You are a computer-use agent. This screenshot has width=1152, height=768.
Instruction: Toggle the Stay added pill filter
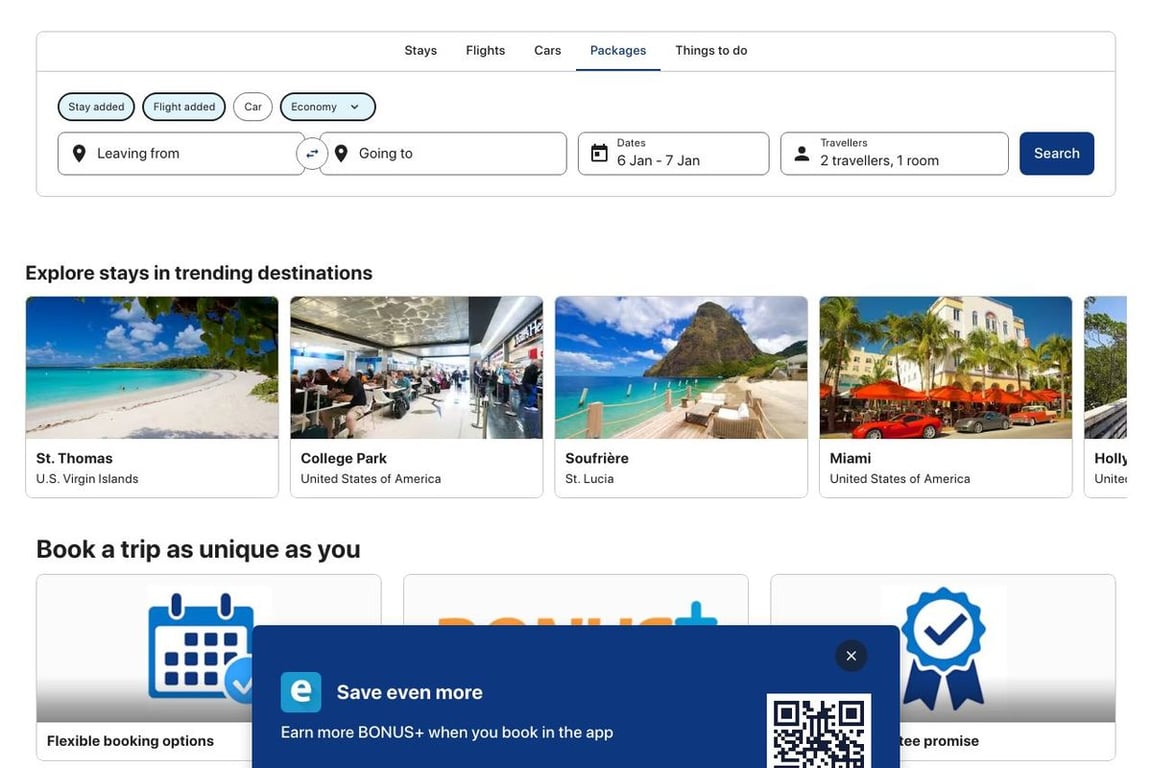click(x=96, y=106)
